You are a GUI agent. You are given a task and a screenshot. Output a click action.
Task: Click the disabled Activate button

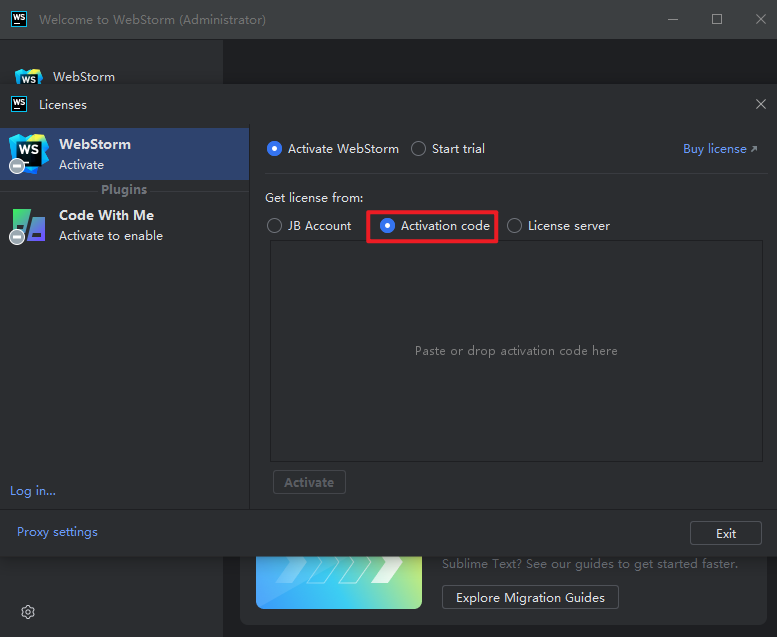[309, 482]
